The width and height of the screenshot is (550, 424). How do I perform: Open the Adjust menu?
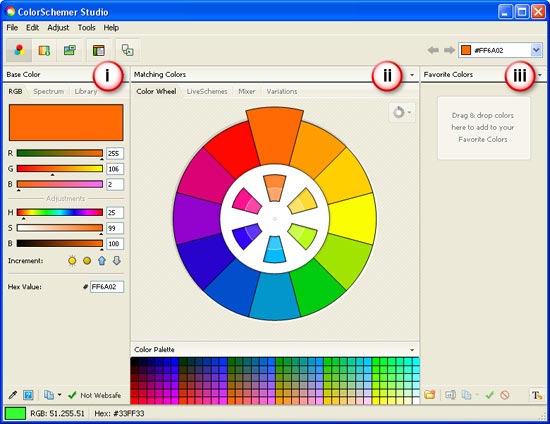pos(58,27)
